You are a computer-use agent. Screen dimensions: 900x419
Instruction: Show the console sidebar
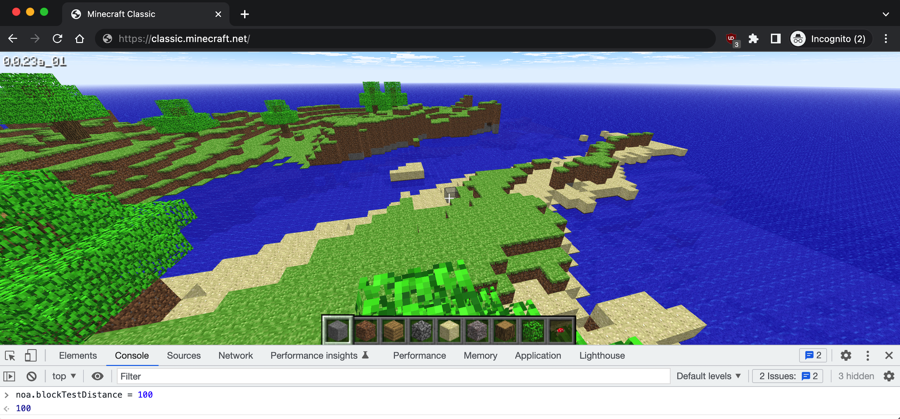click(9, 376)
